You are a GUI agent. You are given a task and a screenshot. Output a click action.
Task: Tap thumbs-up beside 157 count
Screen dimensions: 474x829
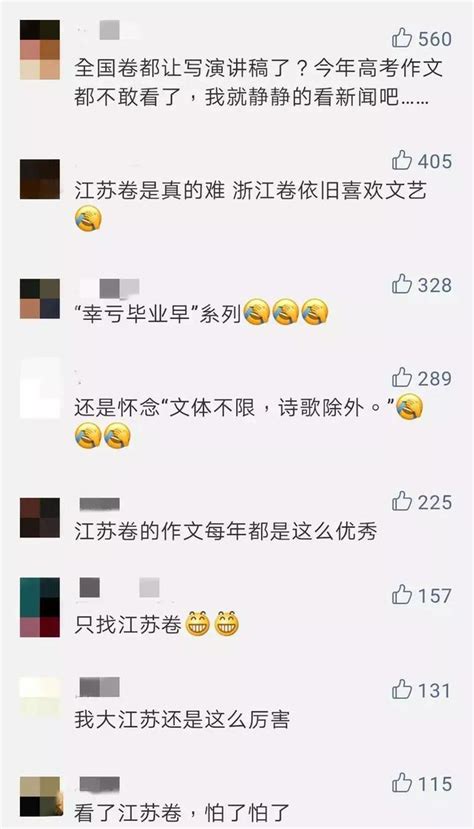(x=402, y=595)
